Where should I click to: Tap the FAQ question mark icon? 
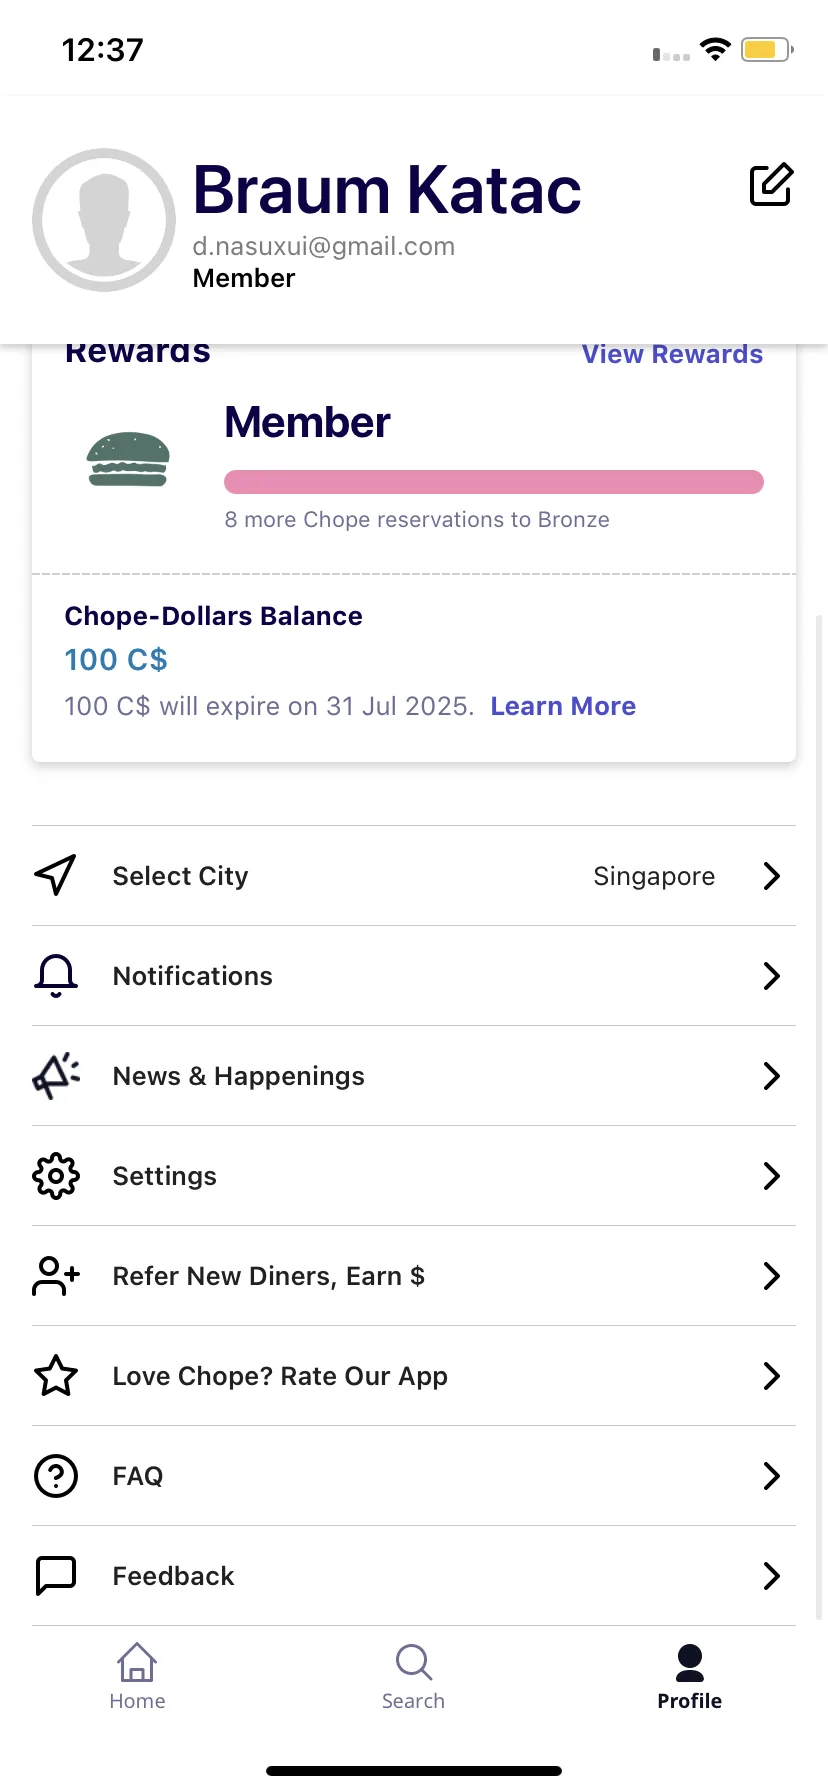(56, 1476)
